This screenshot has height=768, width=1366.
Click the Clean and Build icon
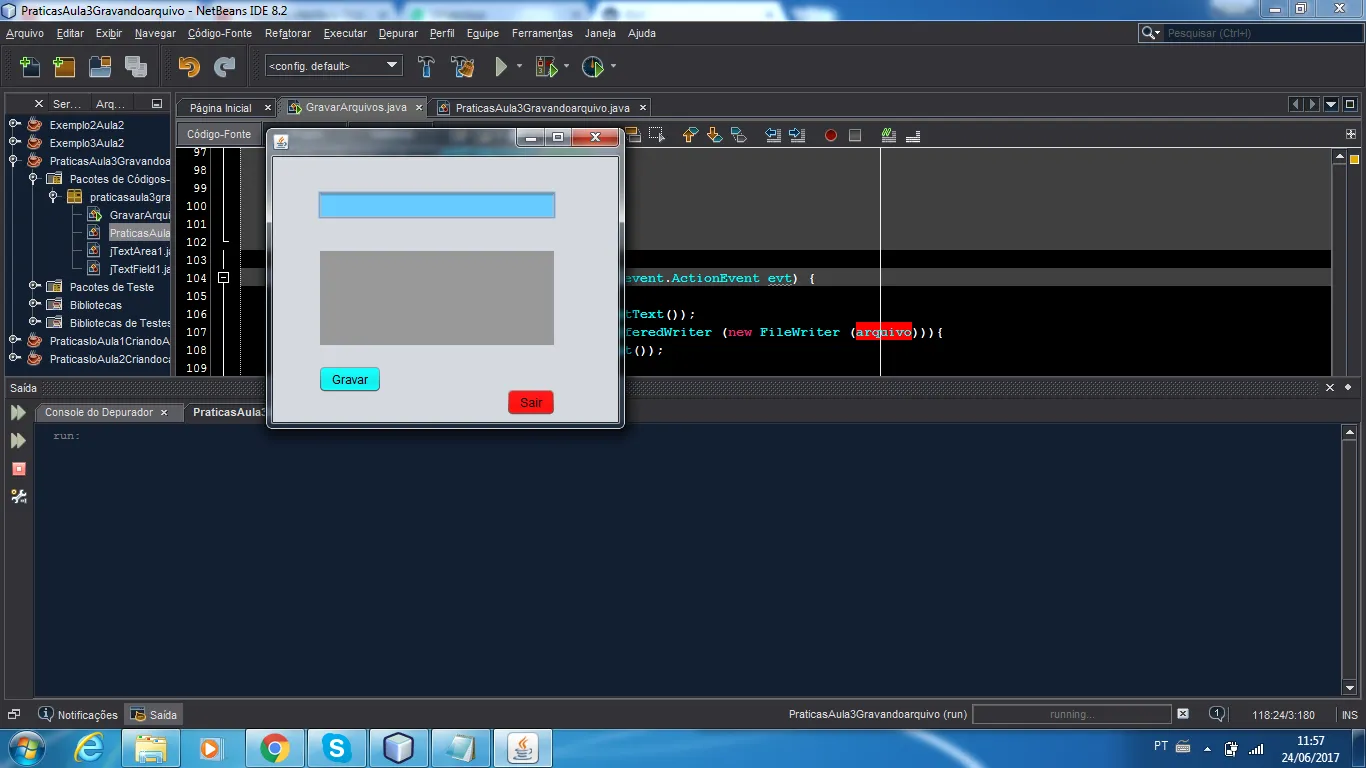(462, 67)
